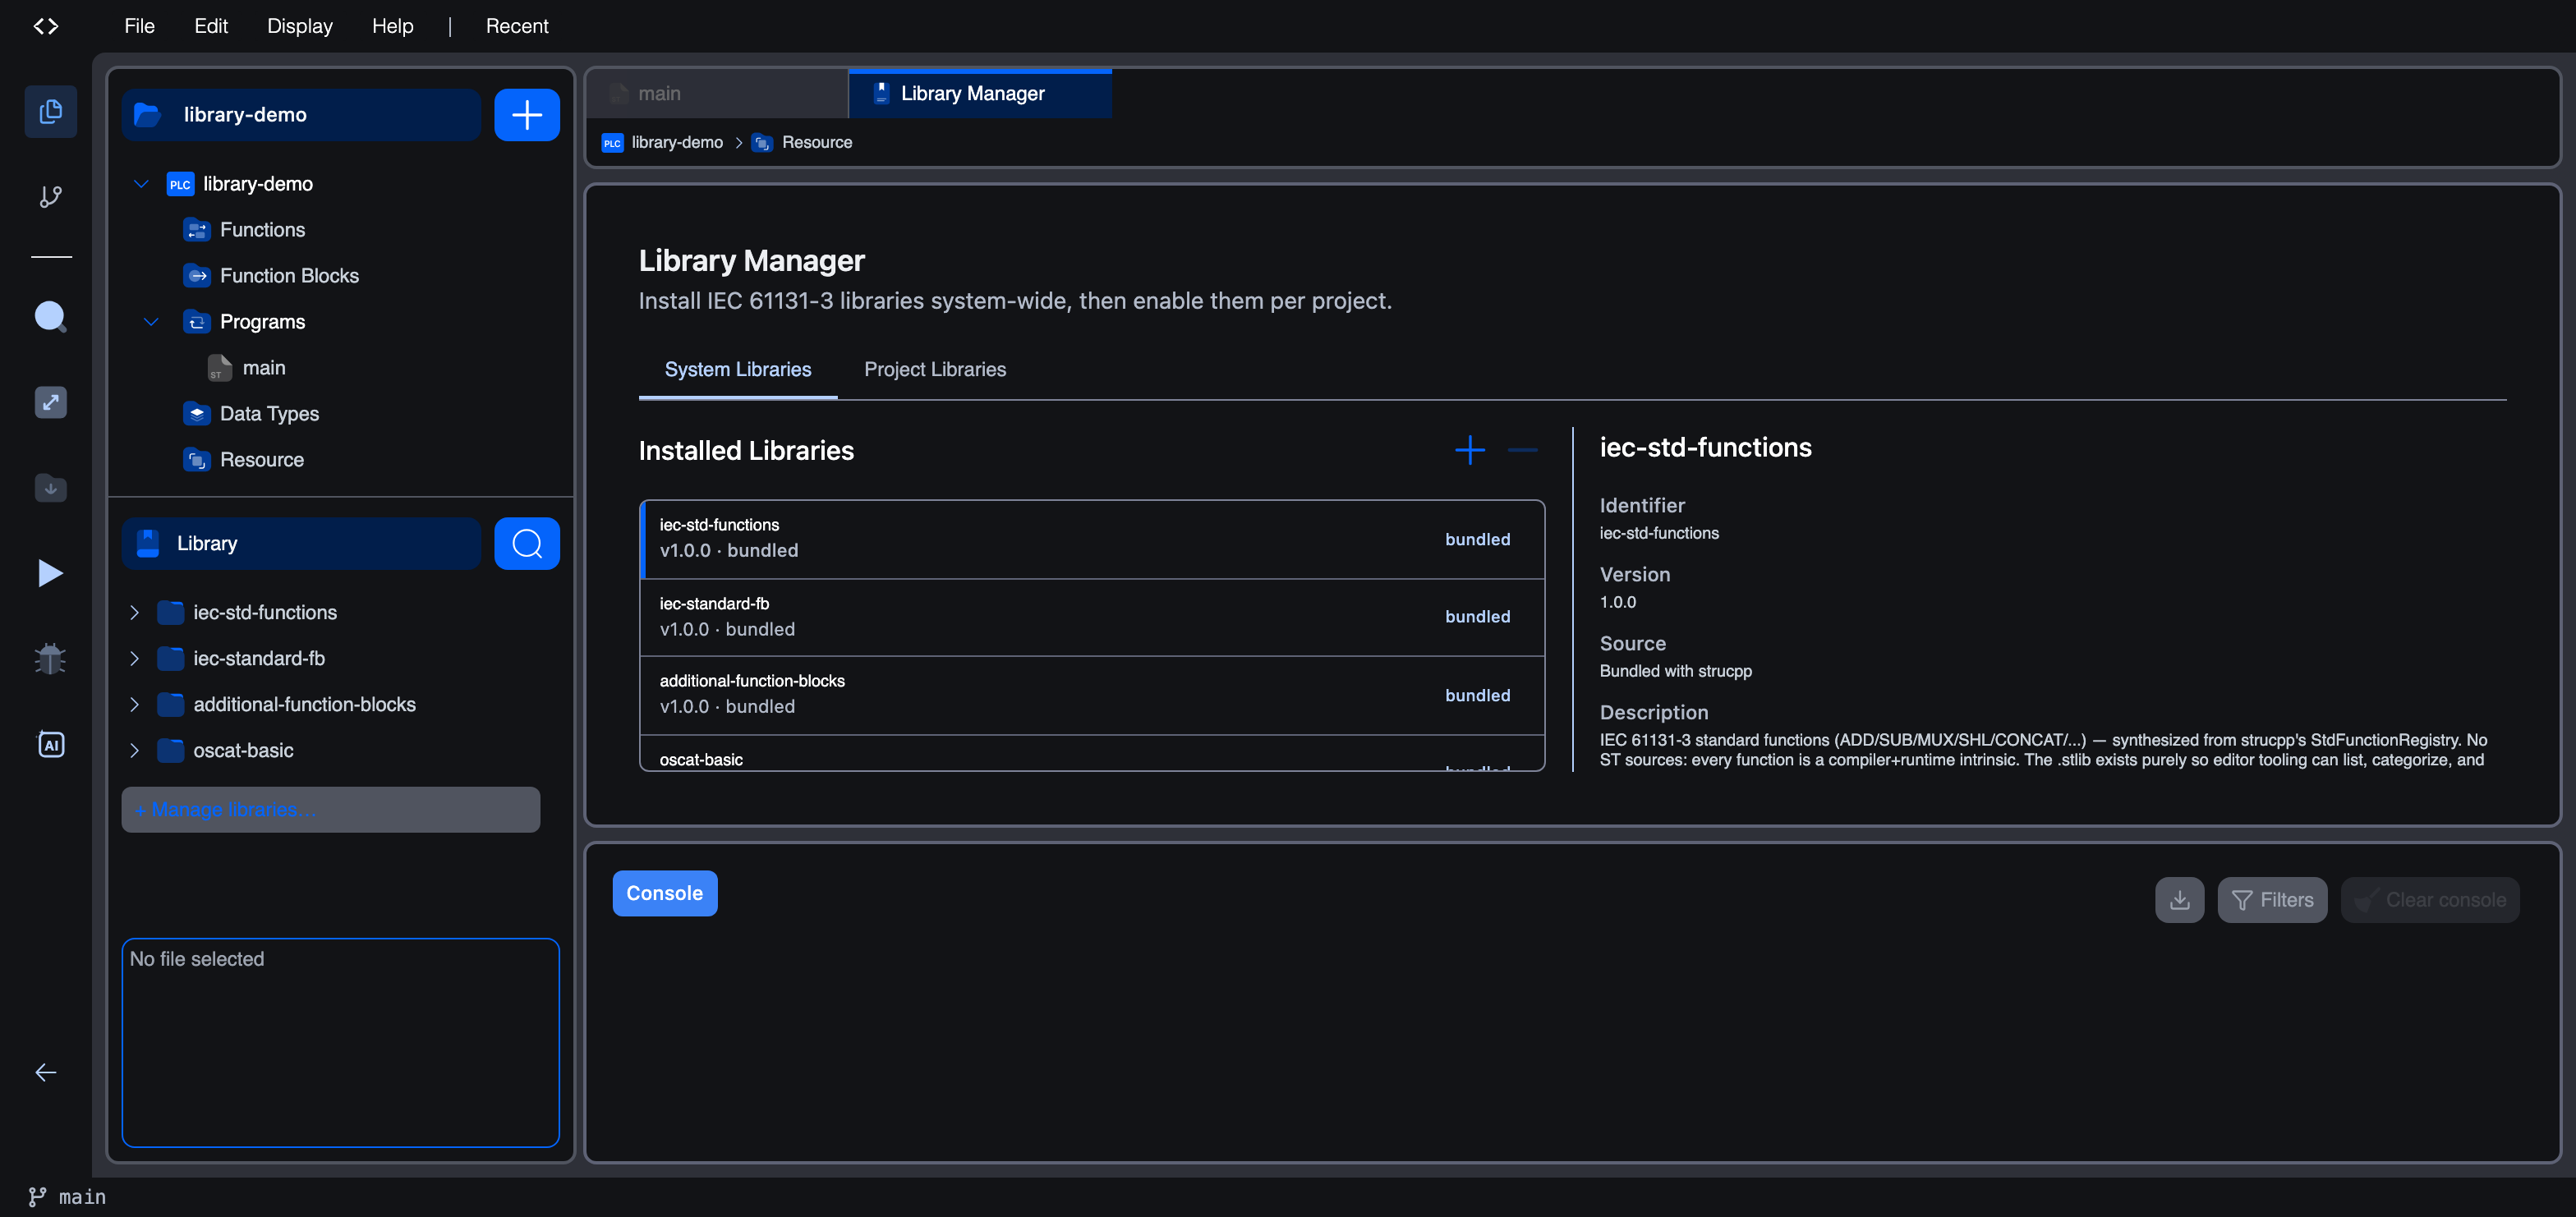Select Resource in project tree

pos(262,460)
